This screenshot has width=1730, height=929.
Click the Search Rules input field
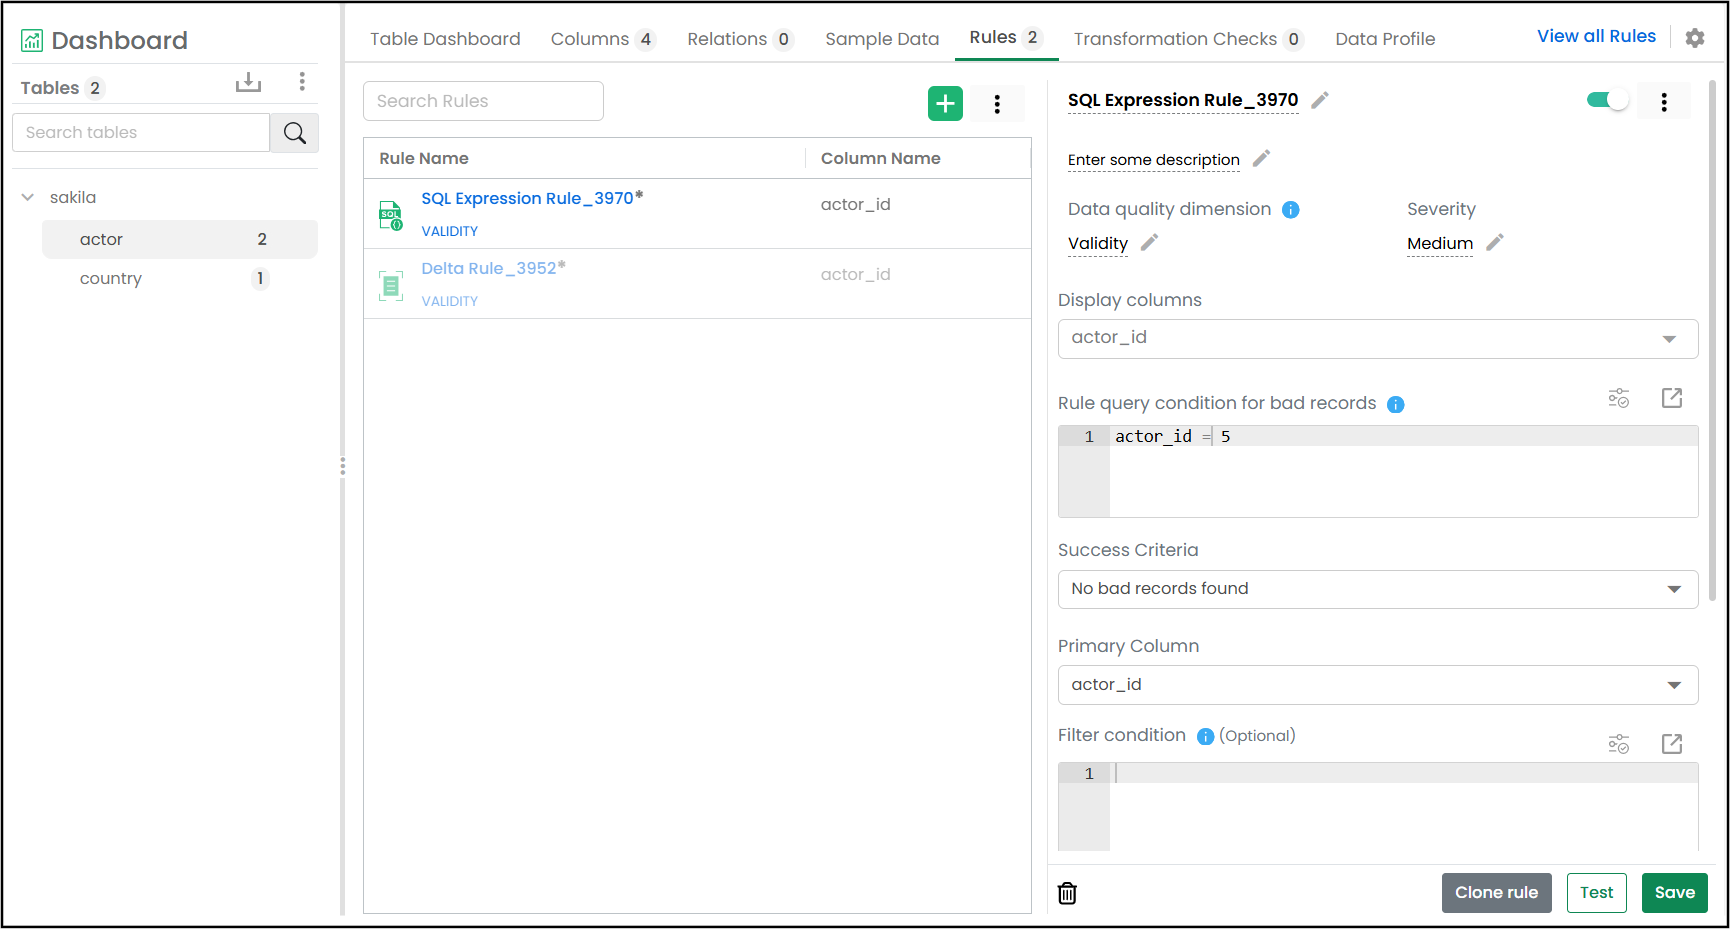pyautogui.click(x=483, y=101)
